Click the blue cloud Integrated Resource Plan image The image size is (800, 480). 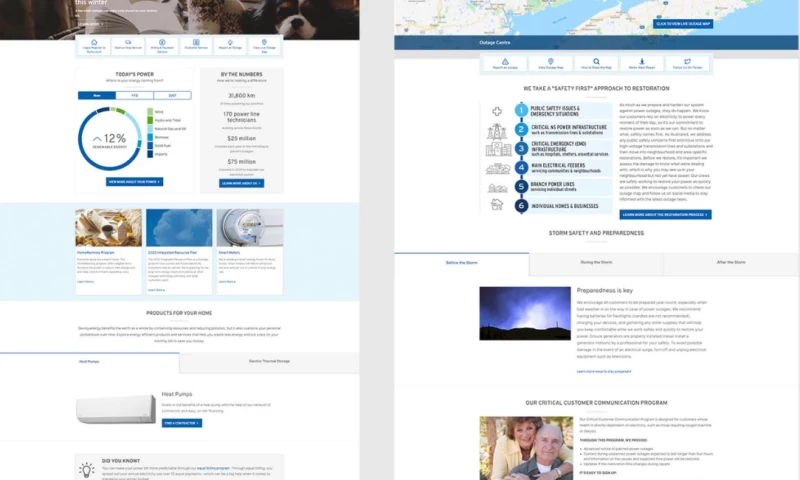point(179,228)
